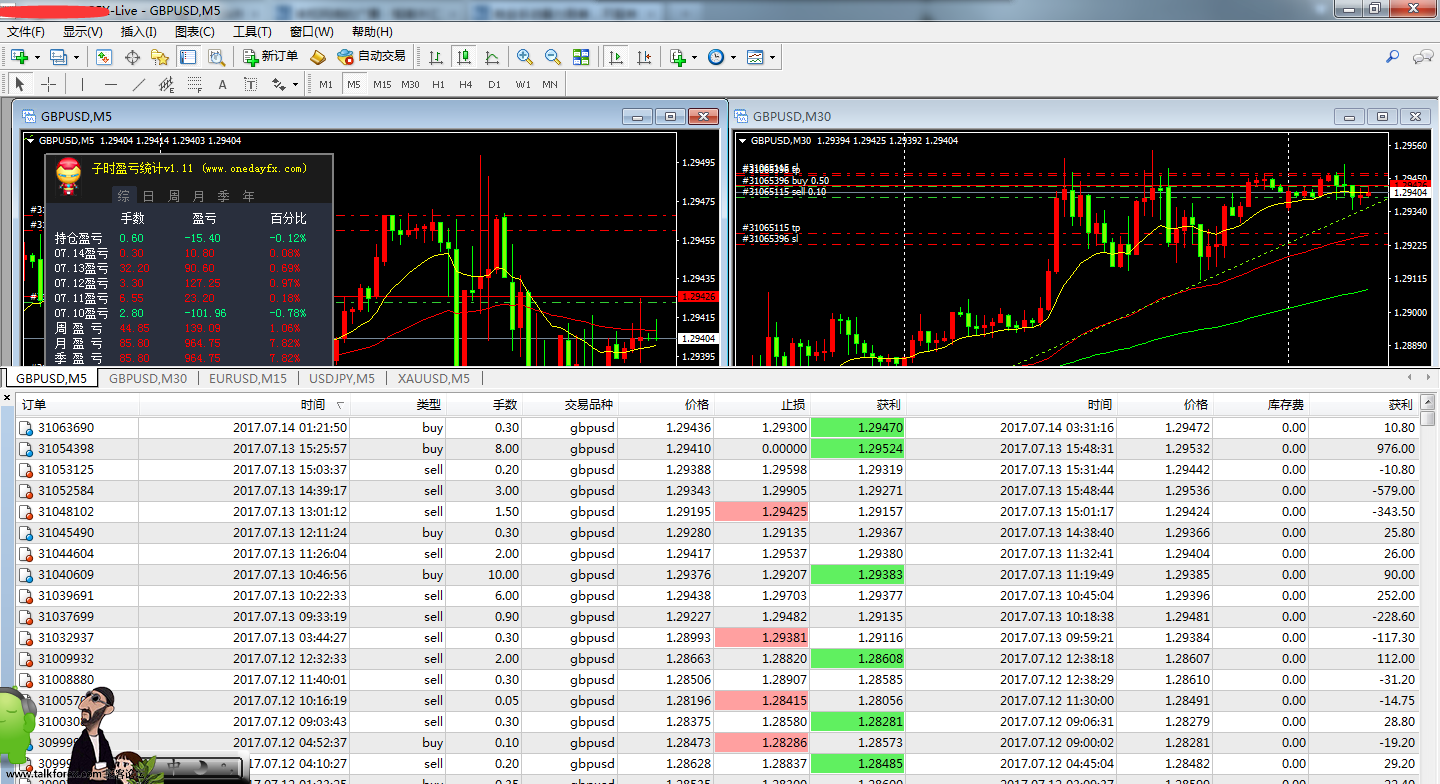Viewport: 1440px width, 784px height.
Task: Toggle the Terminal panel icon
Action: pos(187,57)
